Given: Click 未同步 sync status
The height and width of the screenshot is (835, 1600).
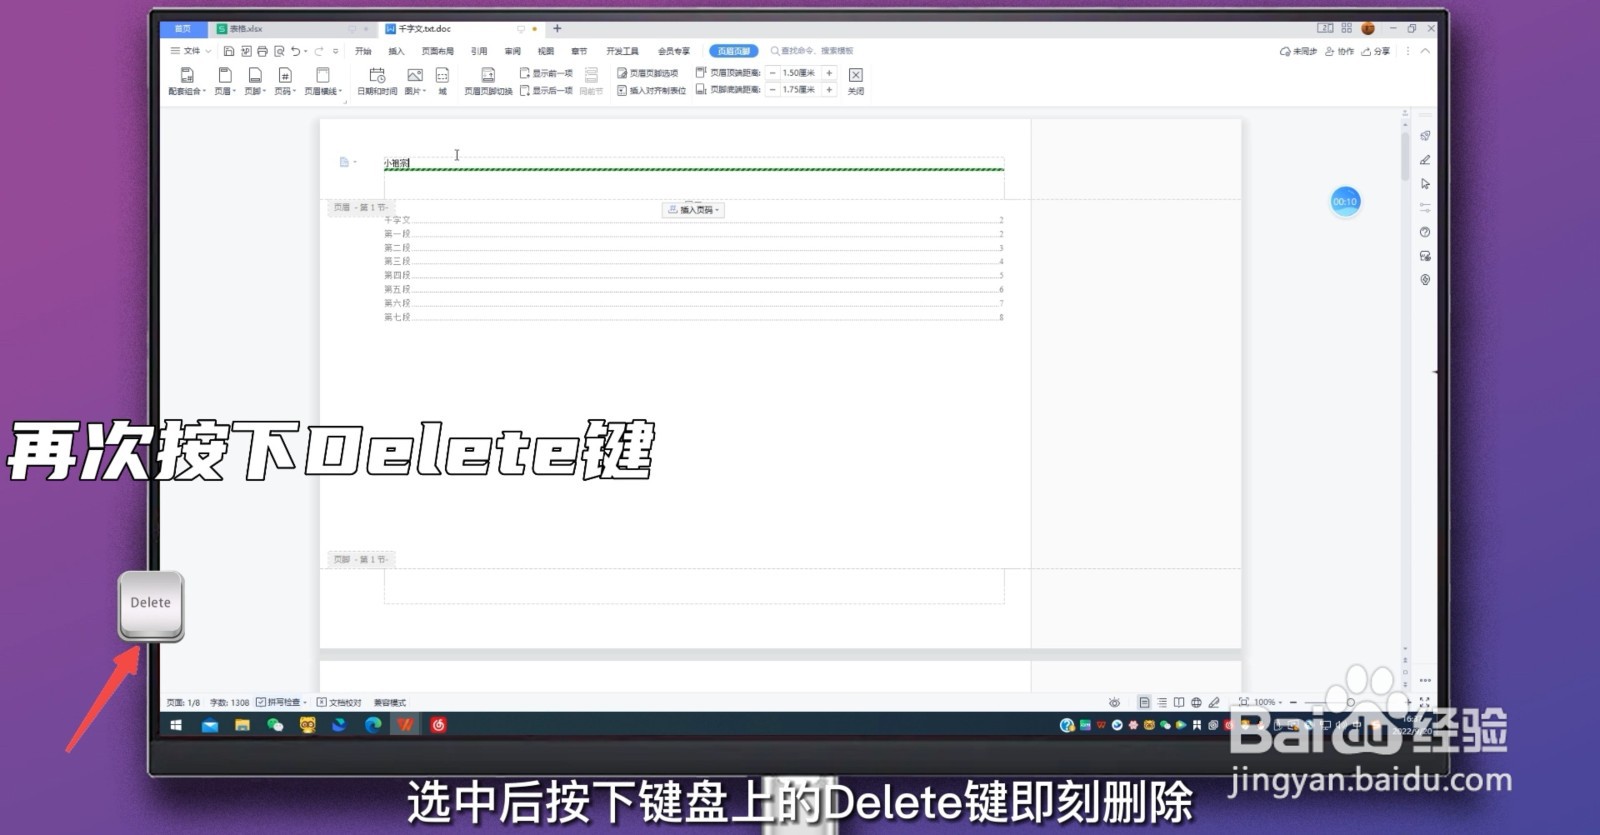Looking at the screenshot, I should [x=1298, y=51].
